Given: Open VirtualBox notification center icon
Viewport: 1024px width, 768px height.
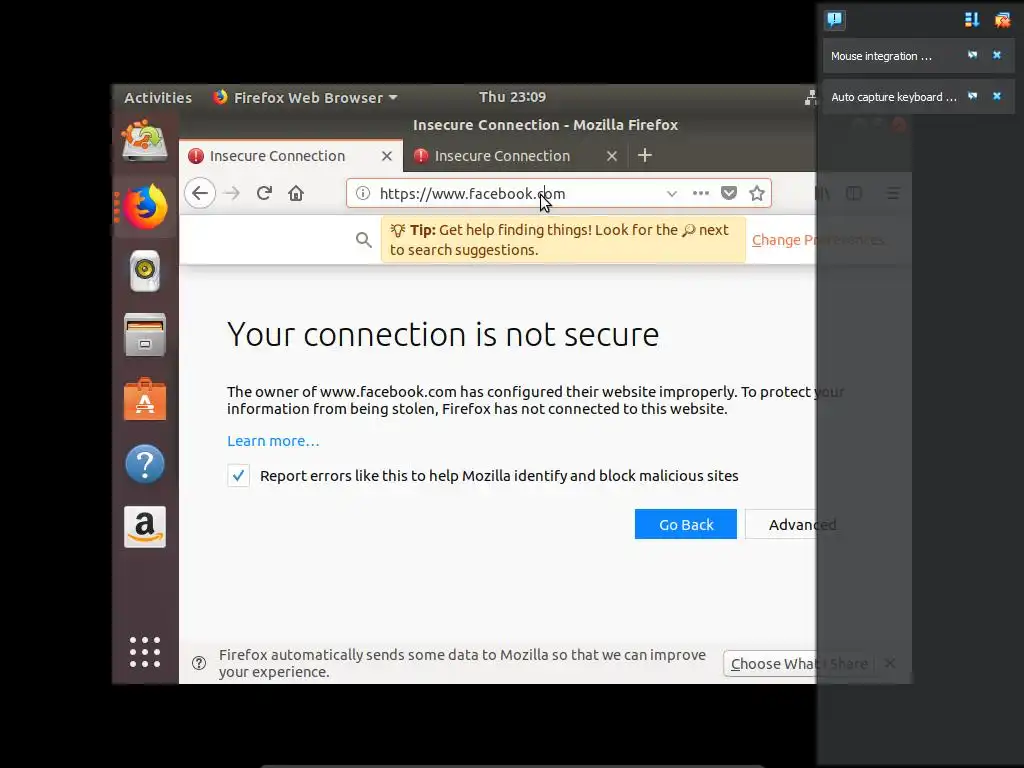Looking at the screenshot, I should click(835, 20).
